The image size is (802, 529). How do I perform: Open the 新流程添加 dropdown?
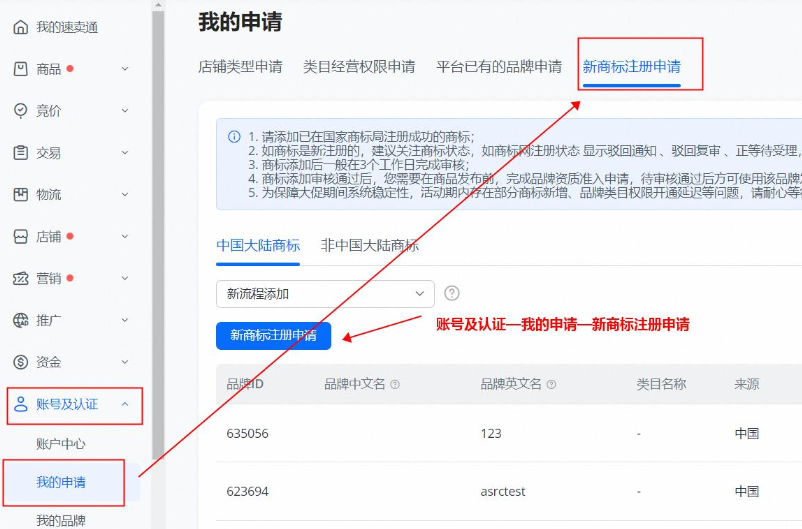325,294
